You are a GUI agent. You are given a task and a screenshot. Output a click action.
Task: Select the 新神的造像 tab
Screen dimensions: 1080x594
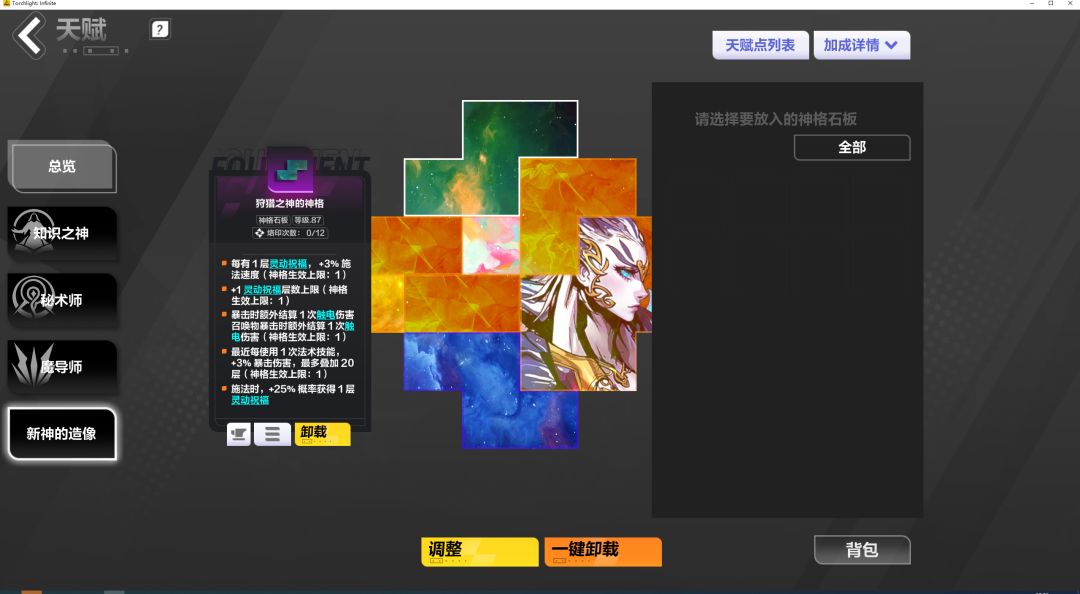(x=62, y=433)
